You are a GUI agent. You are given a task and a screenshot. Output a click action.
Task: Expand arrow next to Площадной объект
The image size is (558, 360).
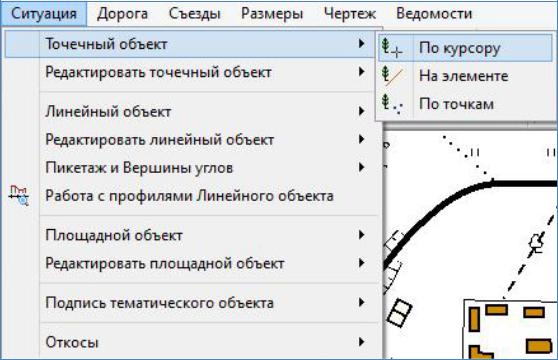[362, 235]
